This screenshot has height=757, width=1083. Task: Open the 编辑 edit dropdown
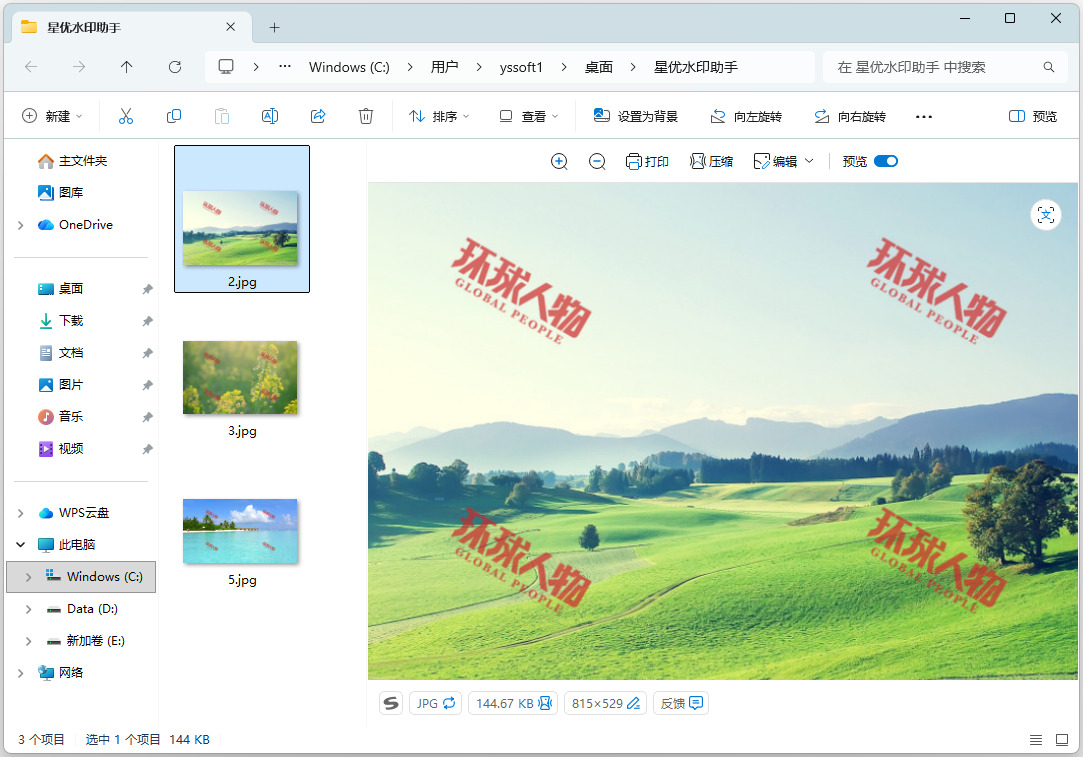783,162
